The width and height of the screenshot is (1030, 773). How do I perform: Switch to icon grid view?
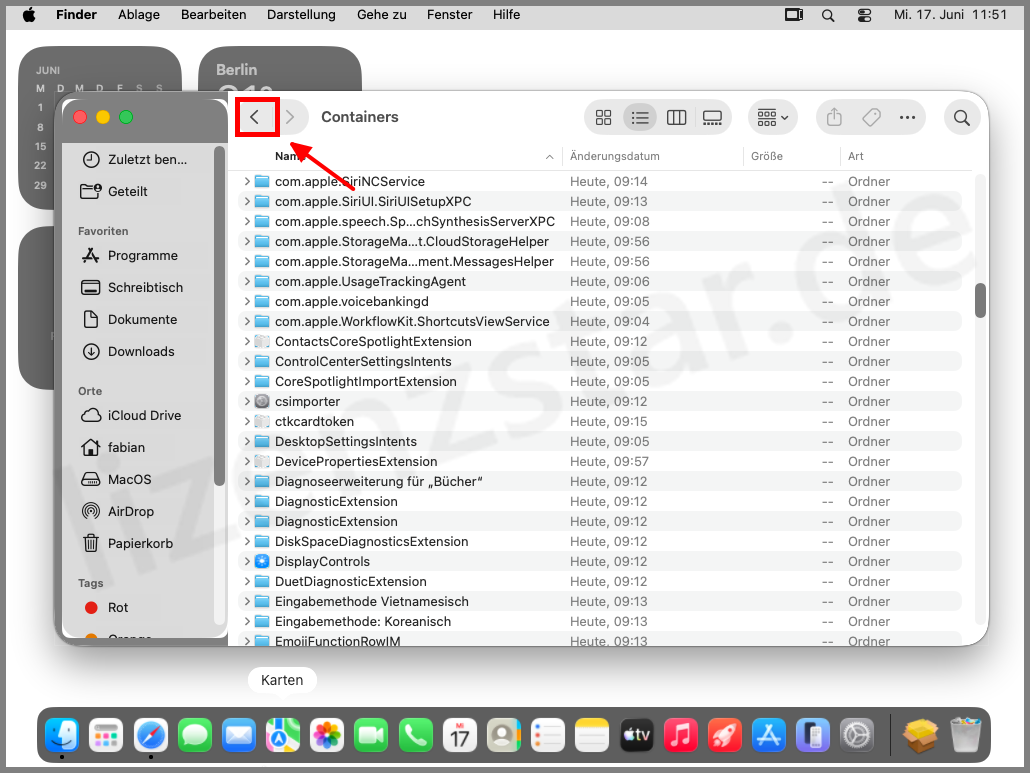coord(603,118)
